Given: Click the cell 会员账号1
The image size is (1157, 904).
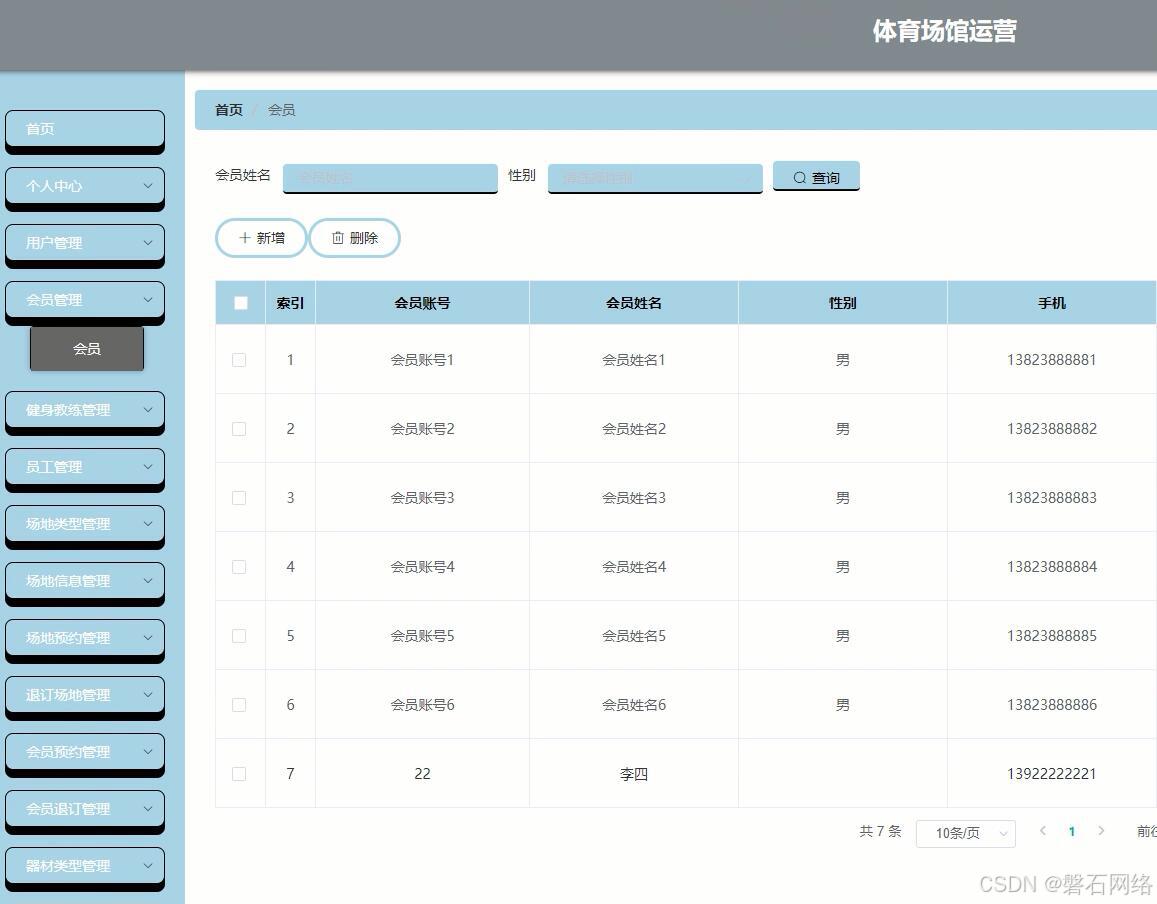Looking at the screenshot, I should pos(422,360).
